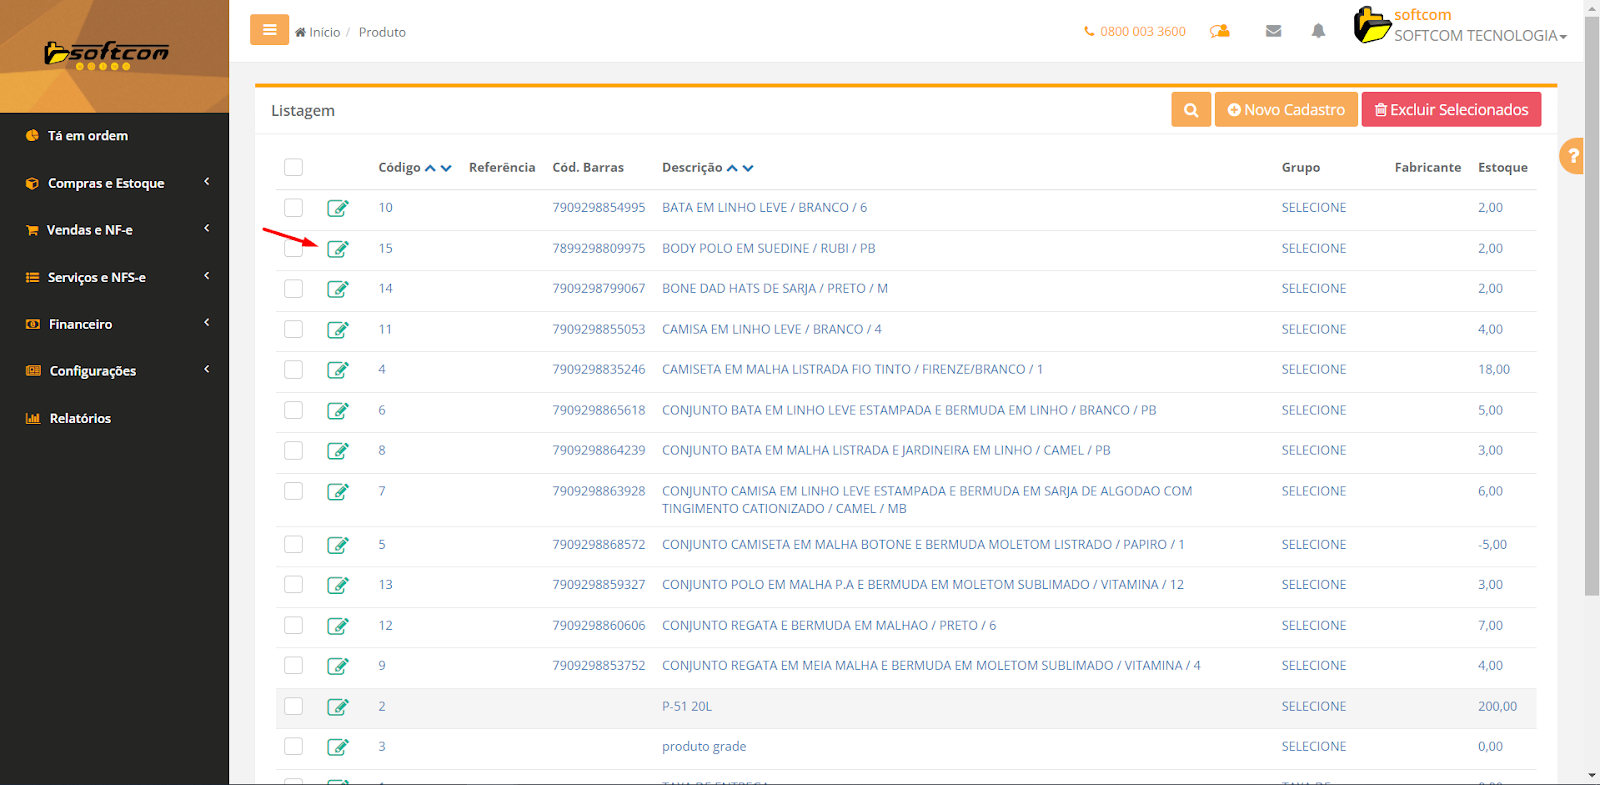Open the chat support icon

[1219, 31]
